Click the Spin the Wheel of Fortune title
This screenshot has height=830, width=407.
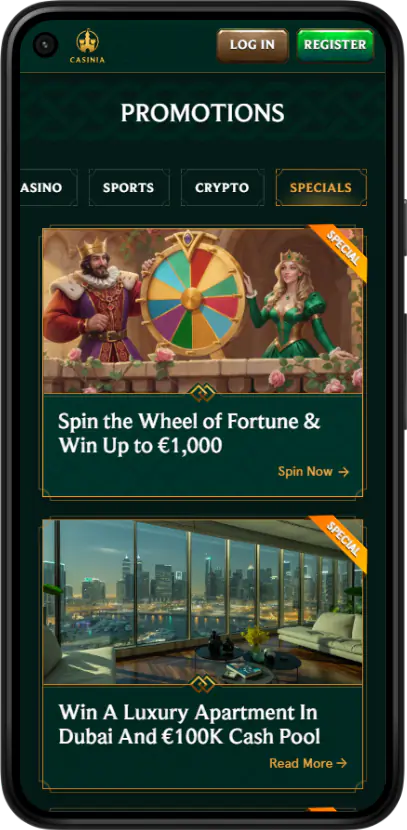click(189, 434)
